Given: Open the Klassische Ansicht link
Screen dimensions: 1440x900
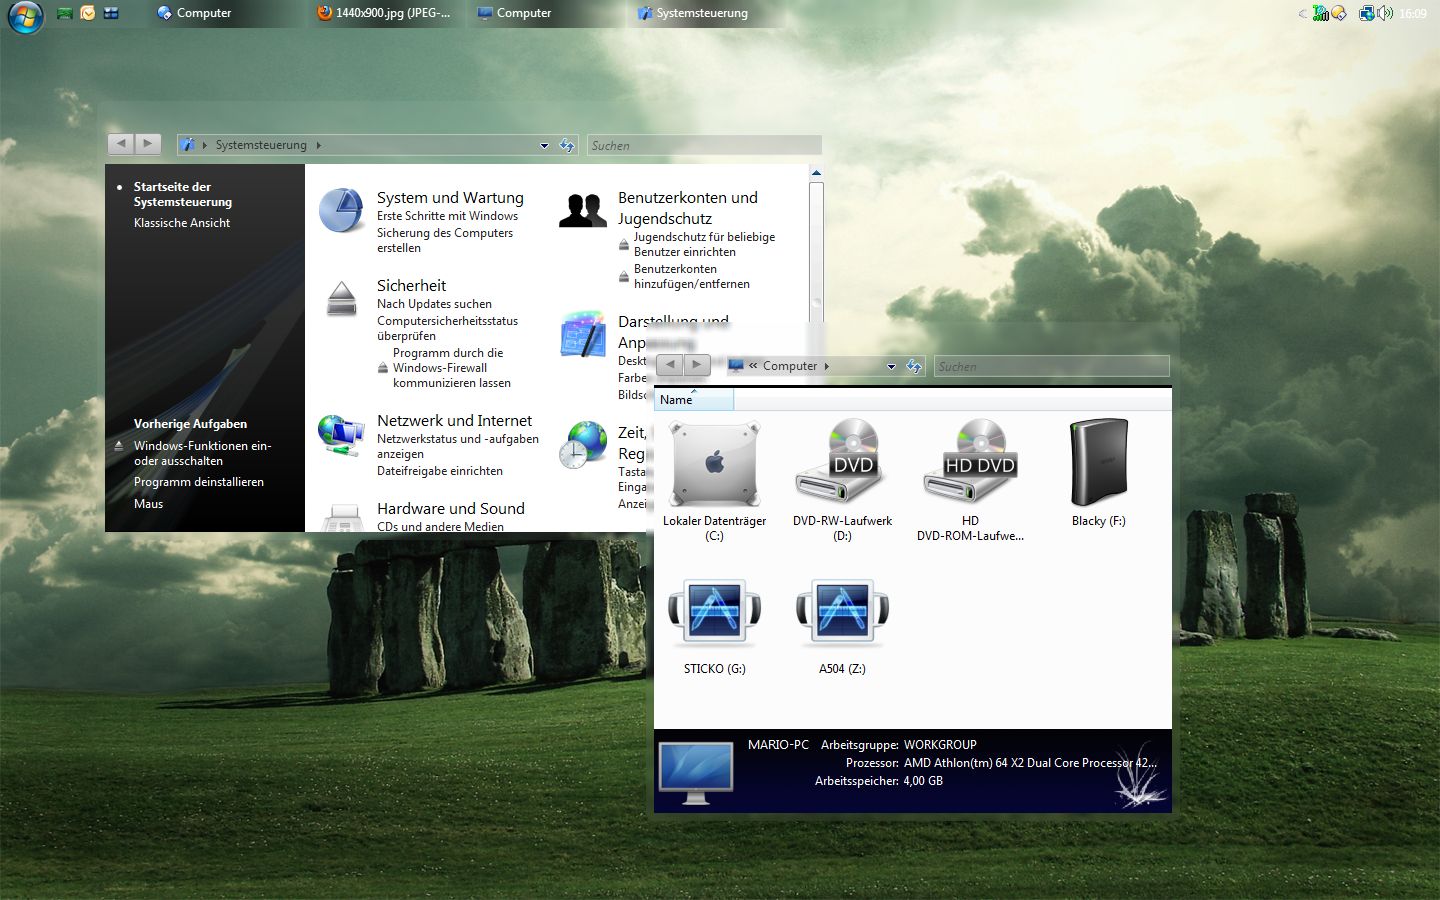Looking at the screenshot, I should click(182, 223).
